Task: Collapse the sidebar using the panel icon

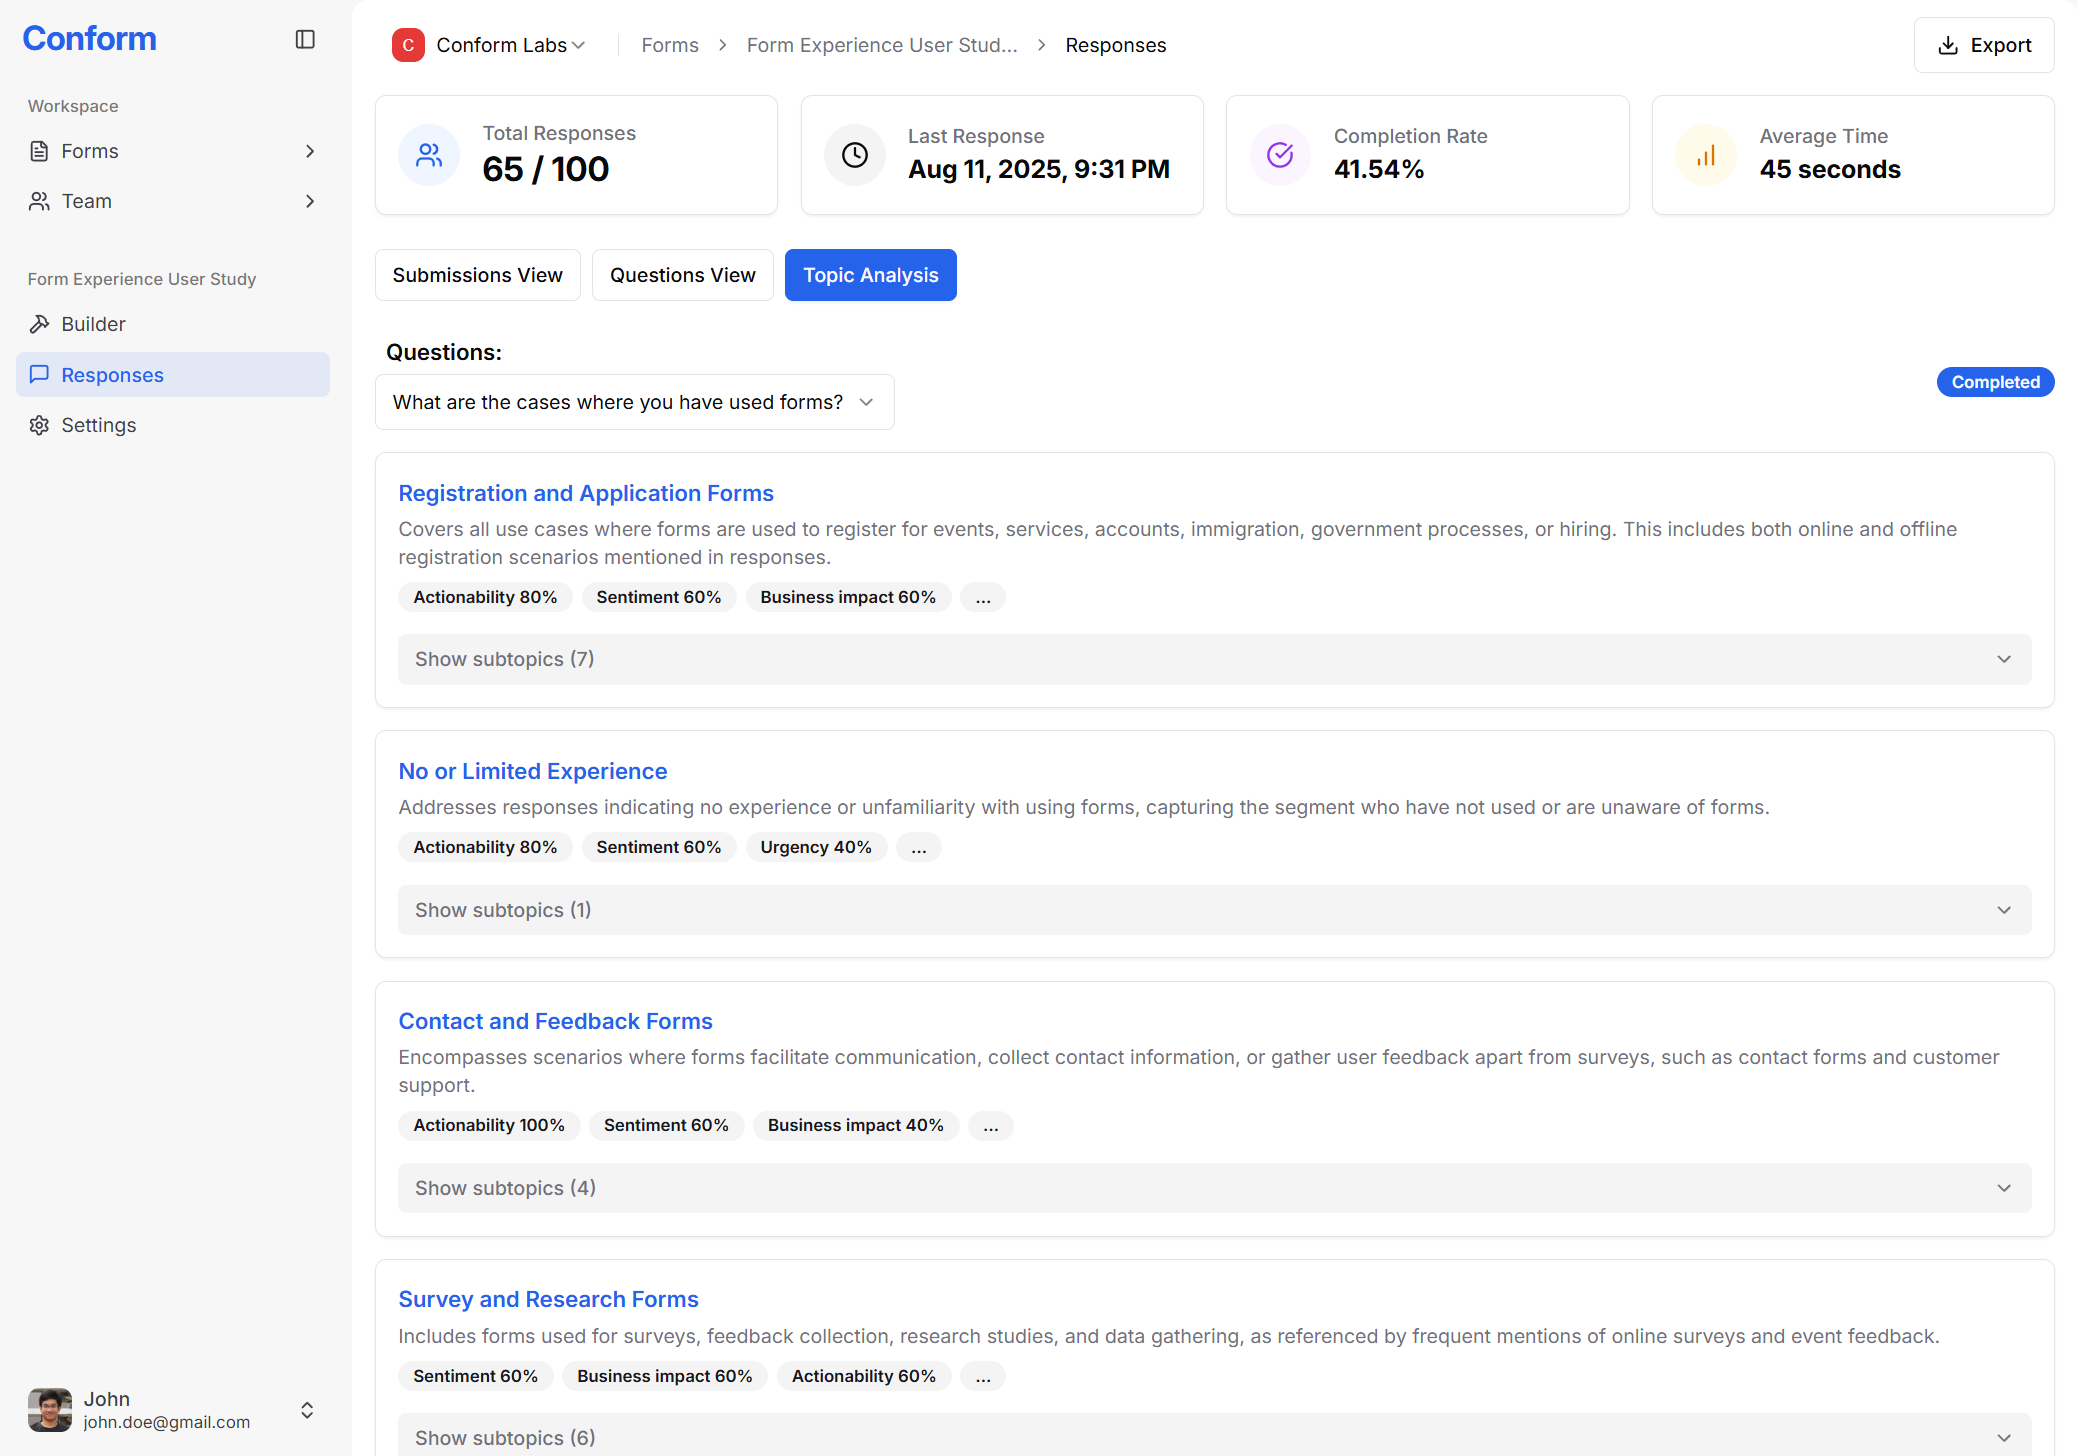Action: [x=305, y=39]
